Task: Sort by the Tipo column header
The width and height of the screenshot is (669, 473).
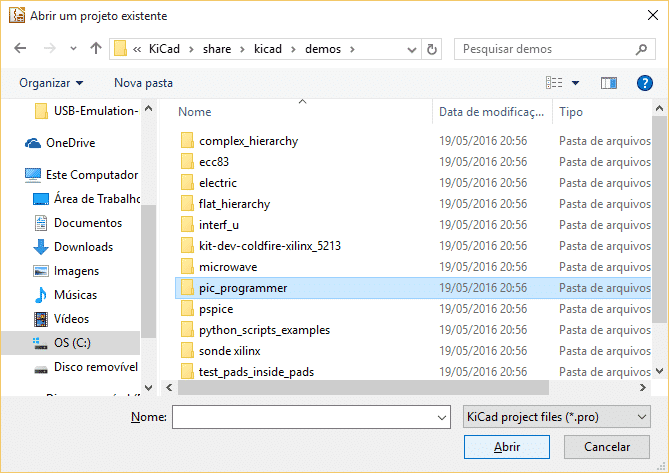Action: [x=571, y=112]
